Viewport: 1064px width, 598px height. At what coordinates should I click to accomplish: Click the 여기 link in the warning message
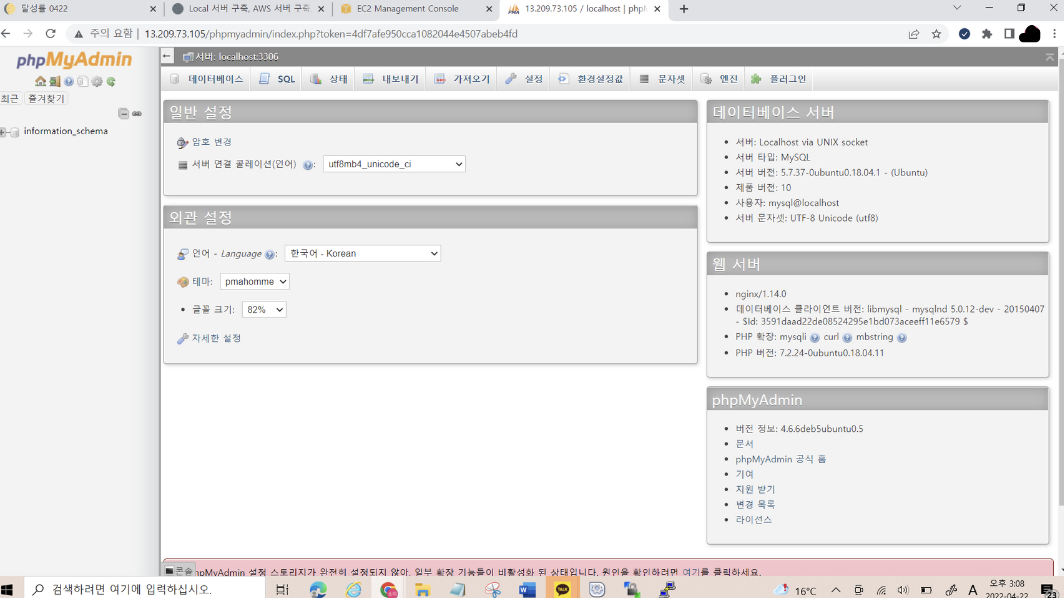[x=691, y=572]
